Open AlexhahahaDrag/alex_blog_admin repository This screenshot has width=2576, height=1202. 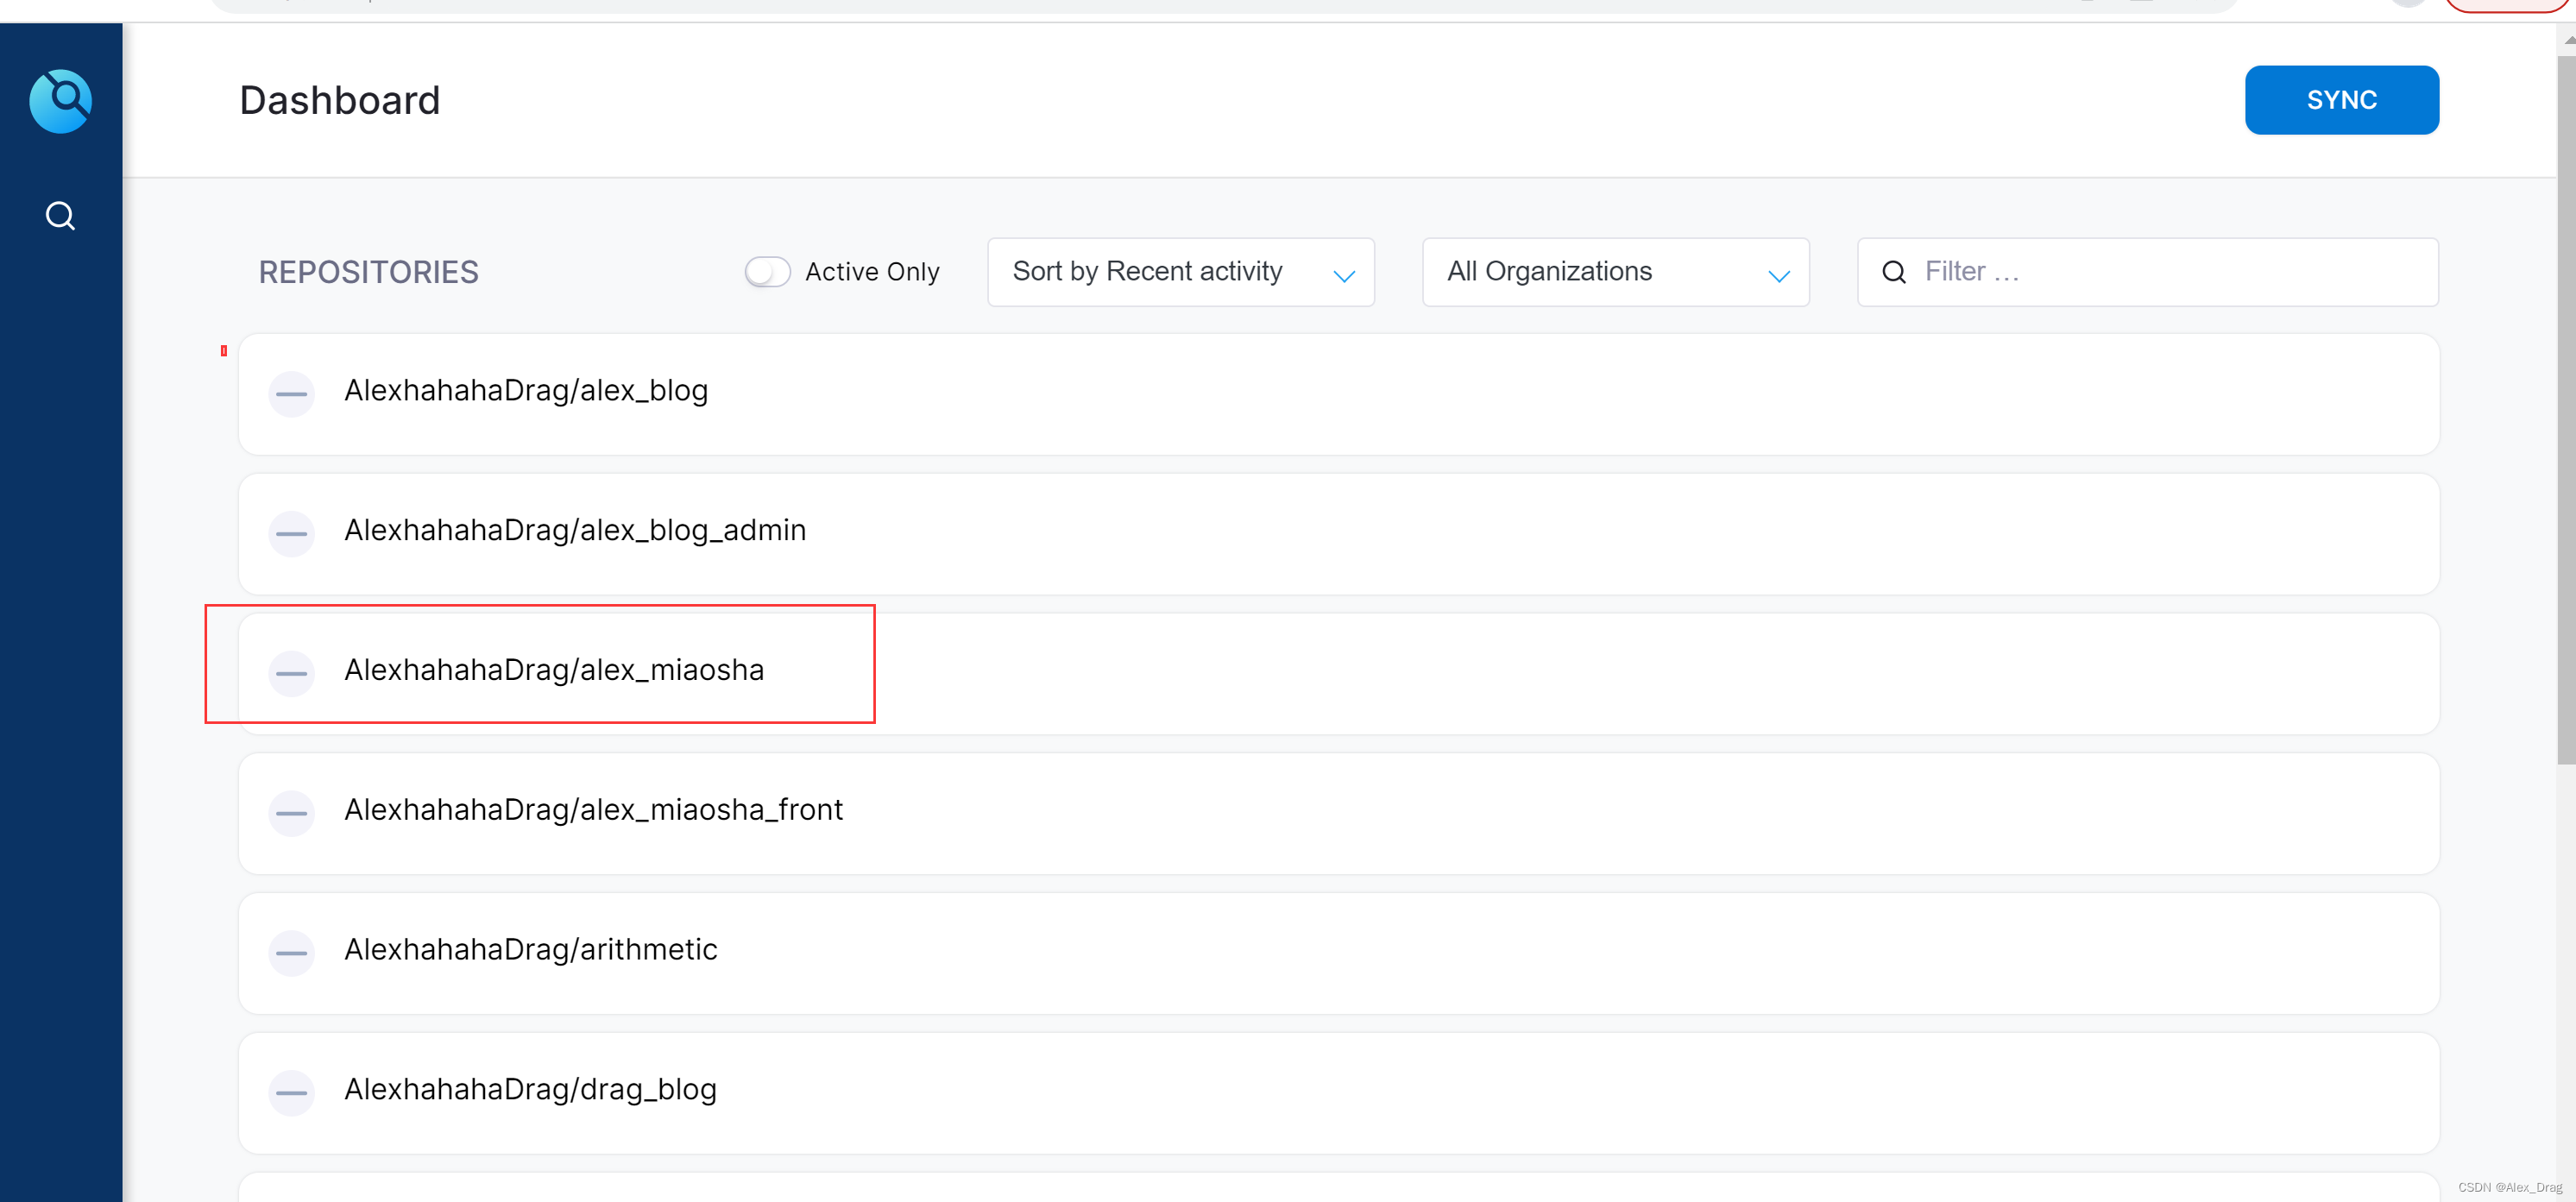click(1338, 534)
